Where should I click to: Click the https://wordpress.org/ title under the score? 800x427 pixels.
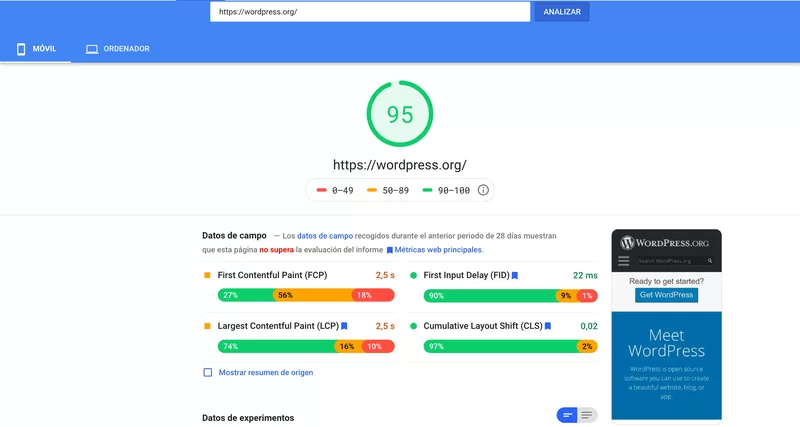(x=400, y=165)
